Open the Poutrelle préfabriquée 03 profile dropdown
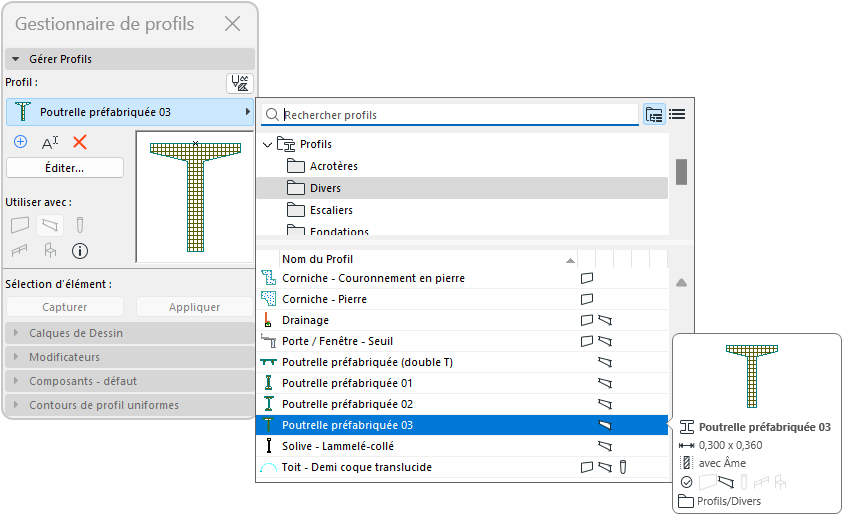Screen dimensions: 843x515 click(x=130, y=112)
